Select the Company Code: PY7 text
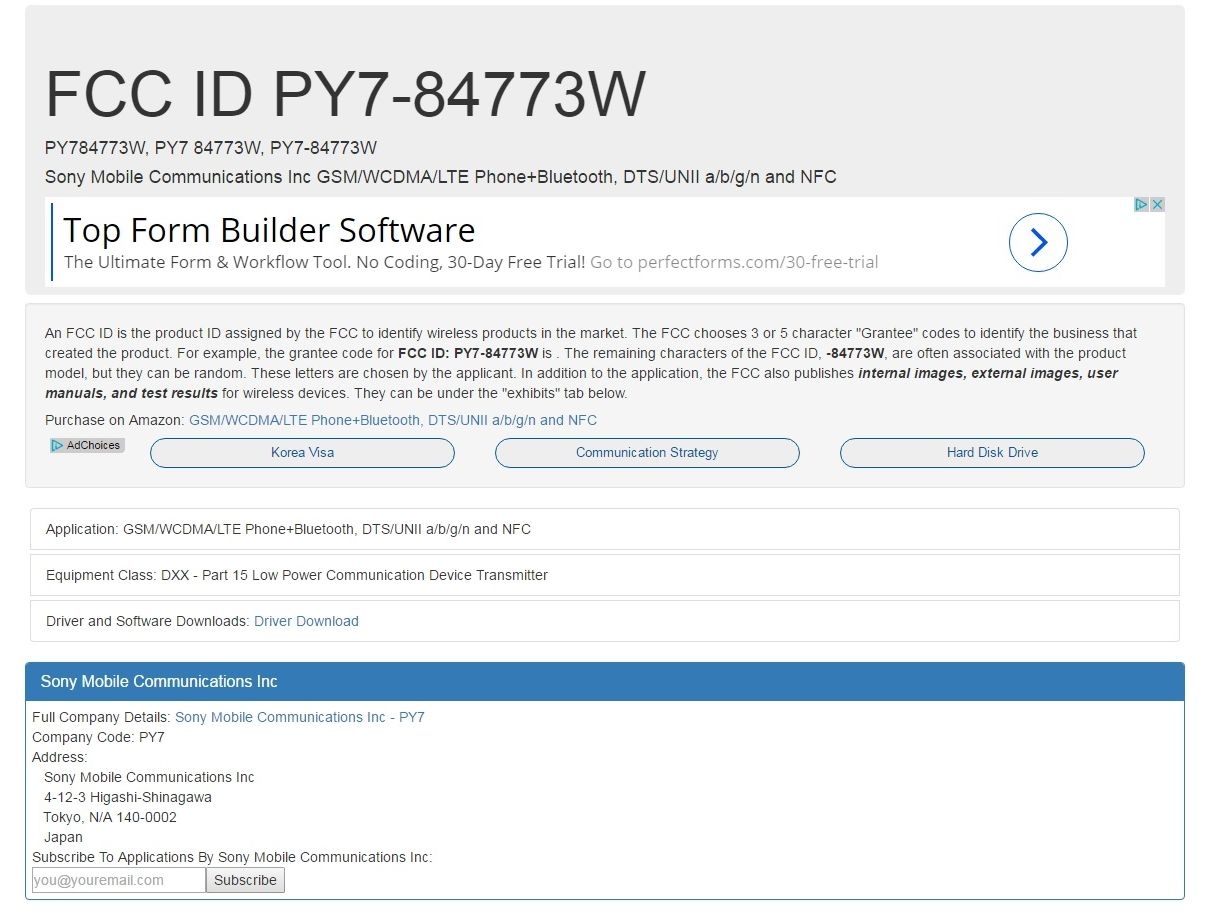Screen dimensions: 1207x913 [x=99, y=737]
